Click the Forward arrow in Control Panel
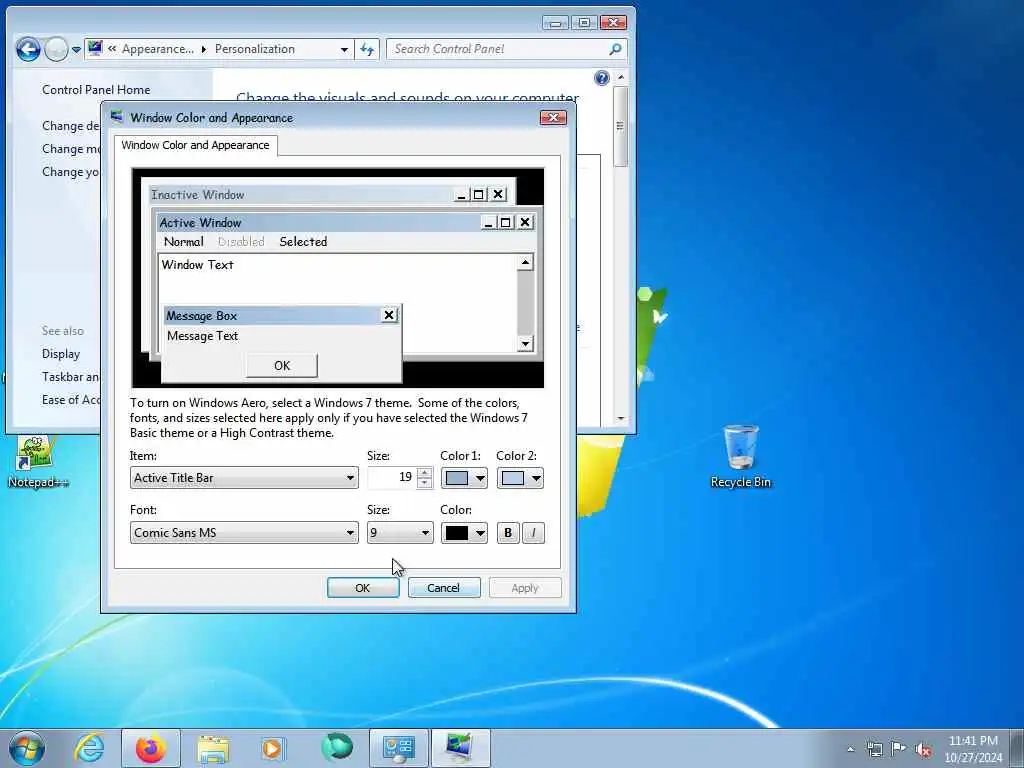The height and width of the screenshot is (768, 1024). (x=56, y=49)
